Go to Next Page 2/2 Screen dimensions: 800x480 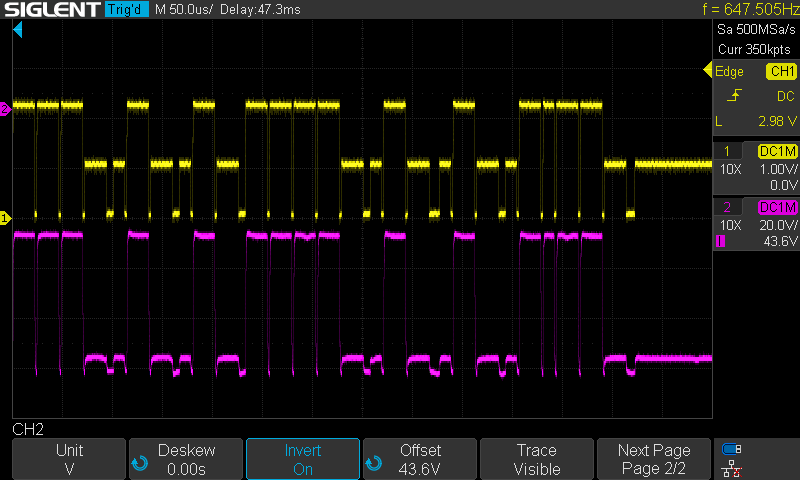tap(654, 459)
